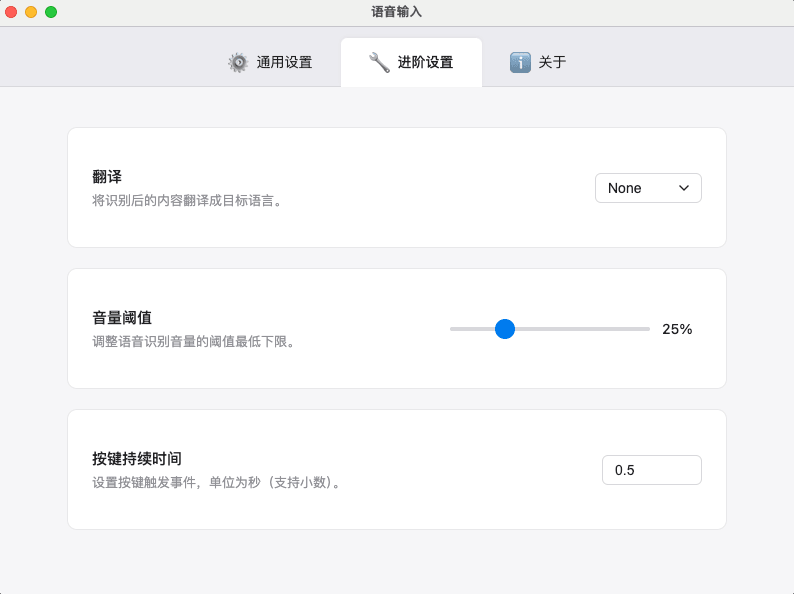Maximize the window with green button
The width and height of the screenshot is (794, 594).
[51, 12]
